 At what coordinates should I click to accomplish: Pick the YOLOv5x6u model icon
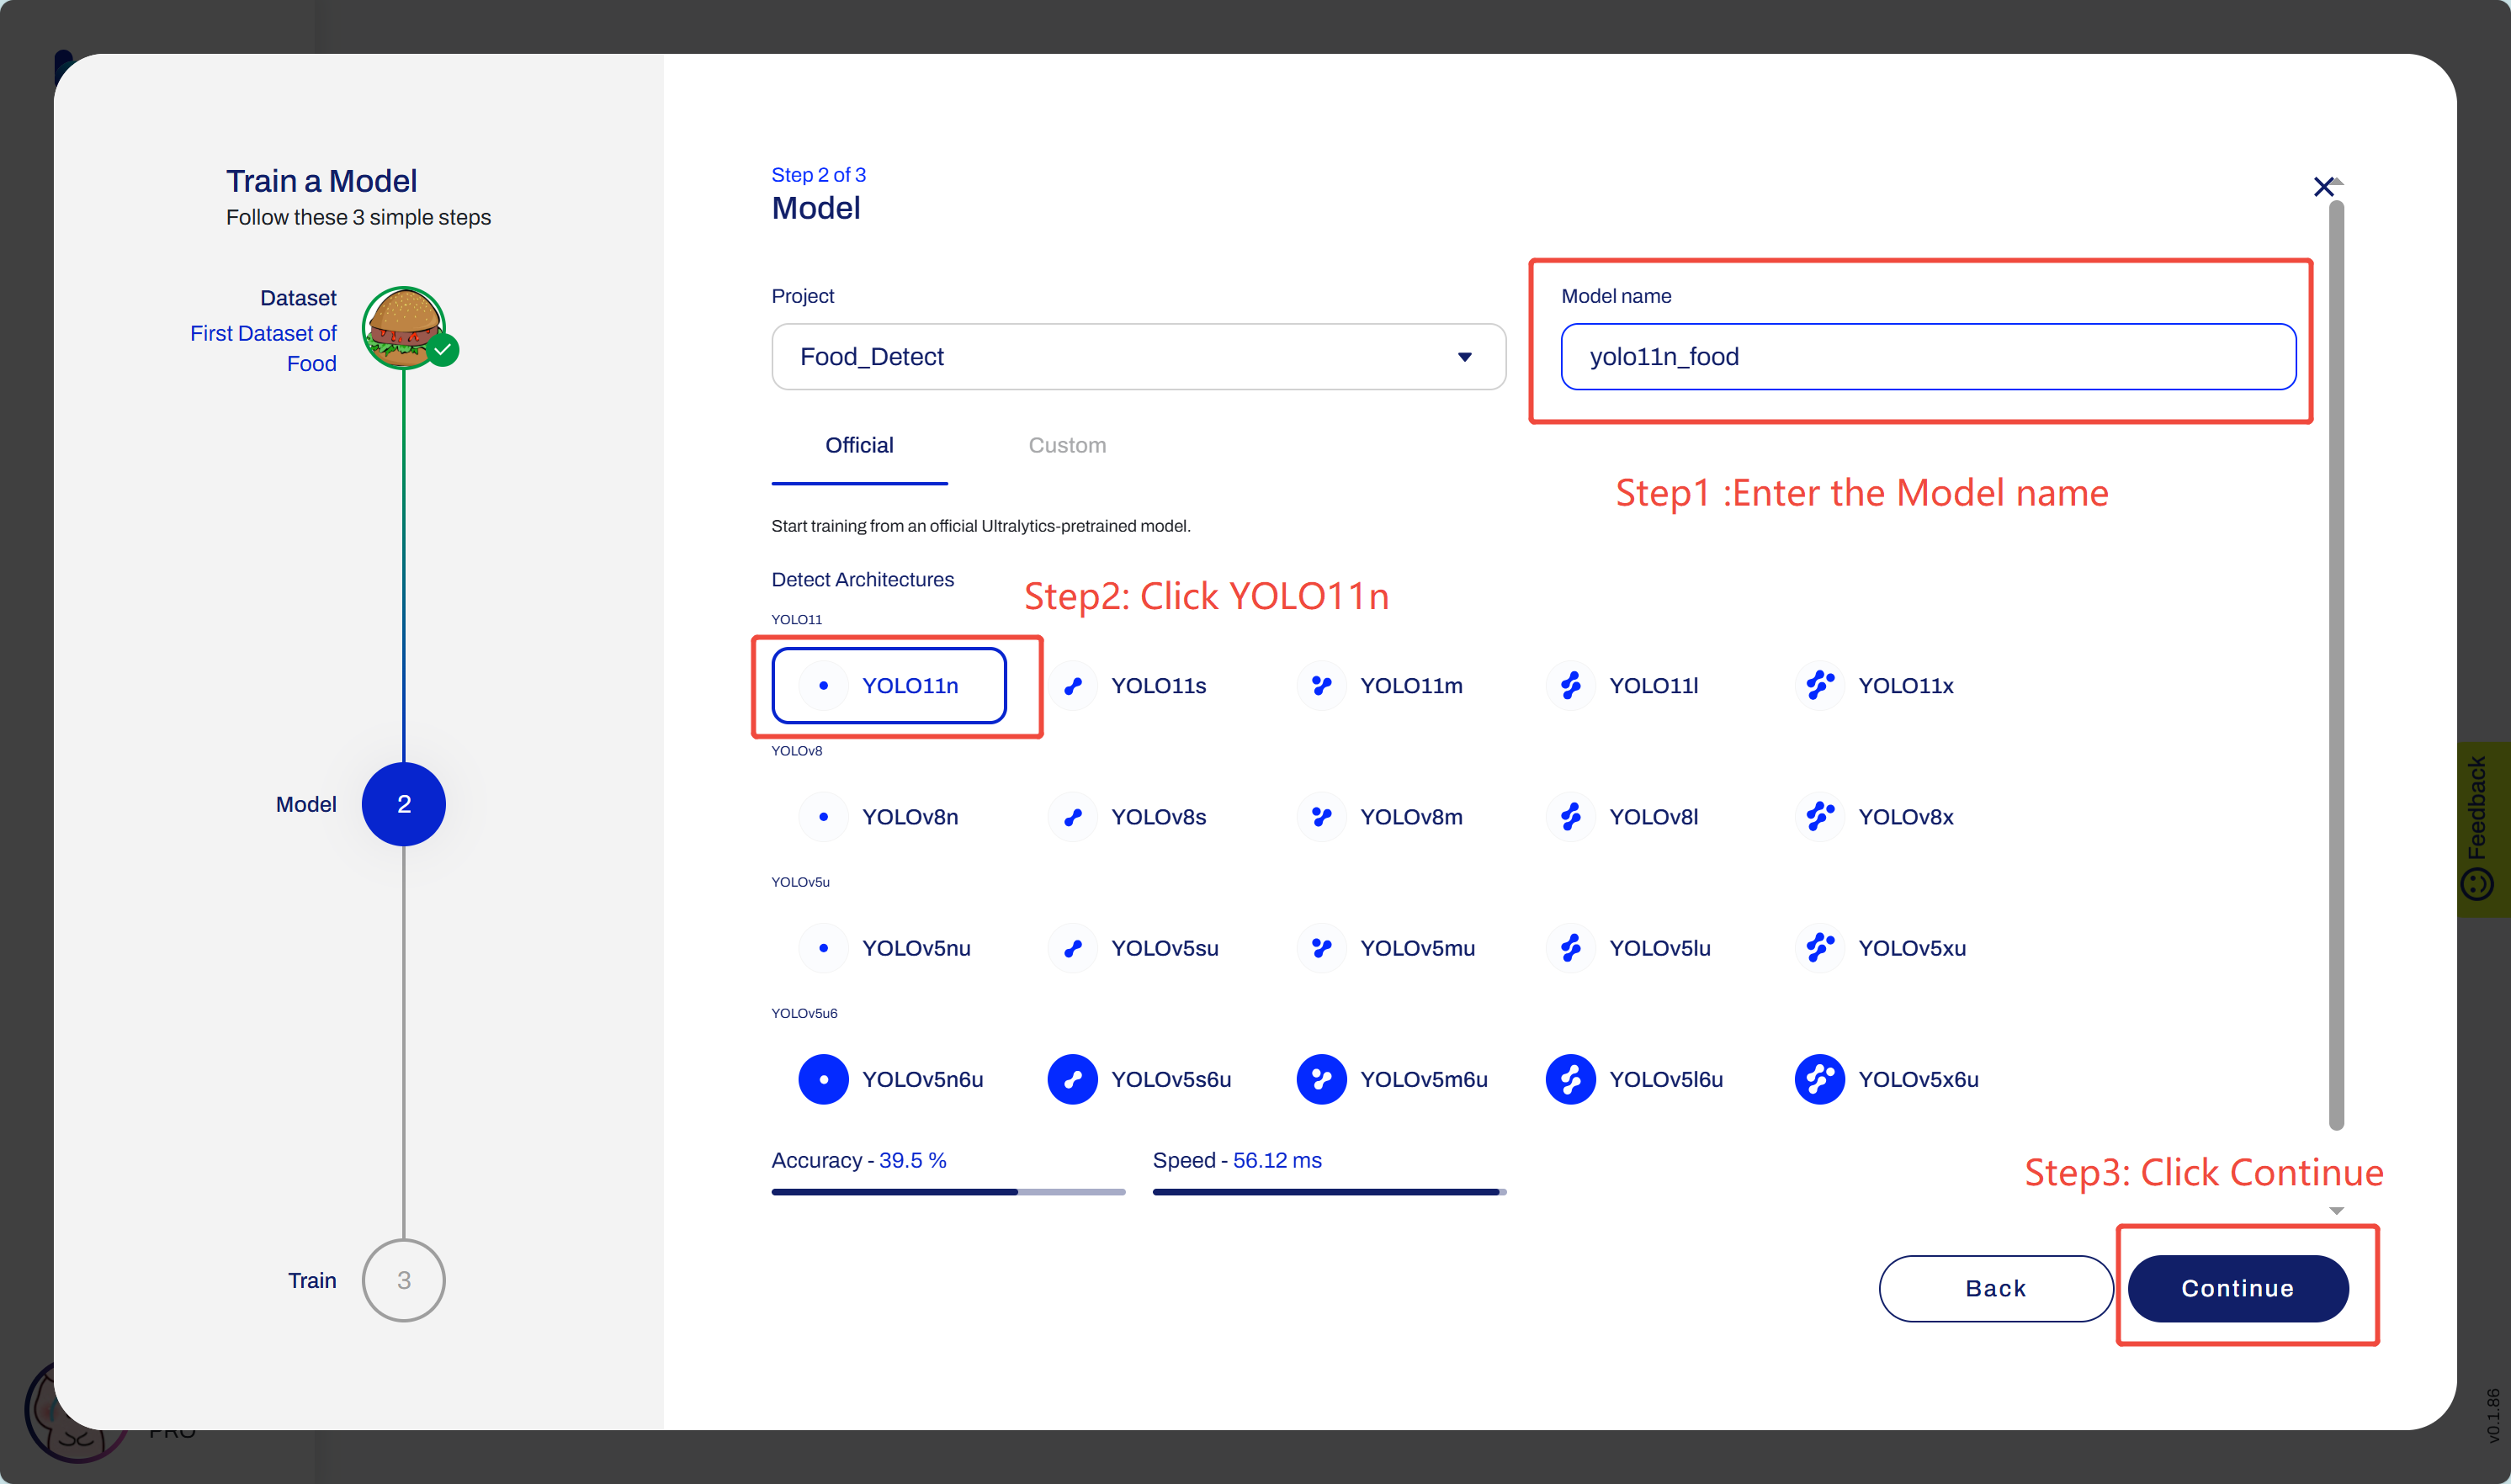(1819, 1079)
